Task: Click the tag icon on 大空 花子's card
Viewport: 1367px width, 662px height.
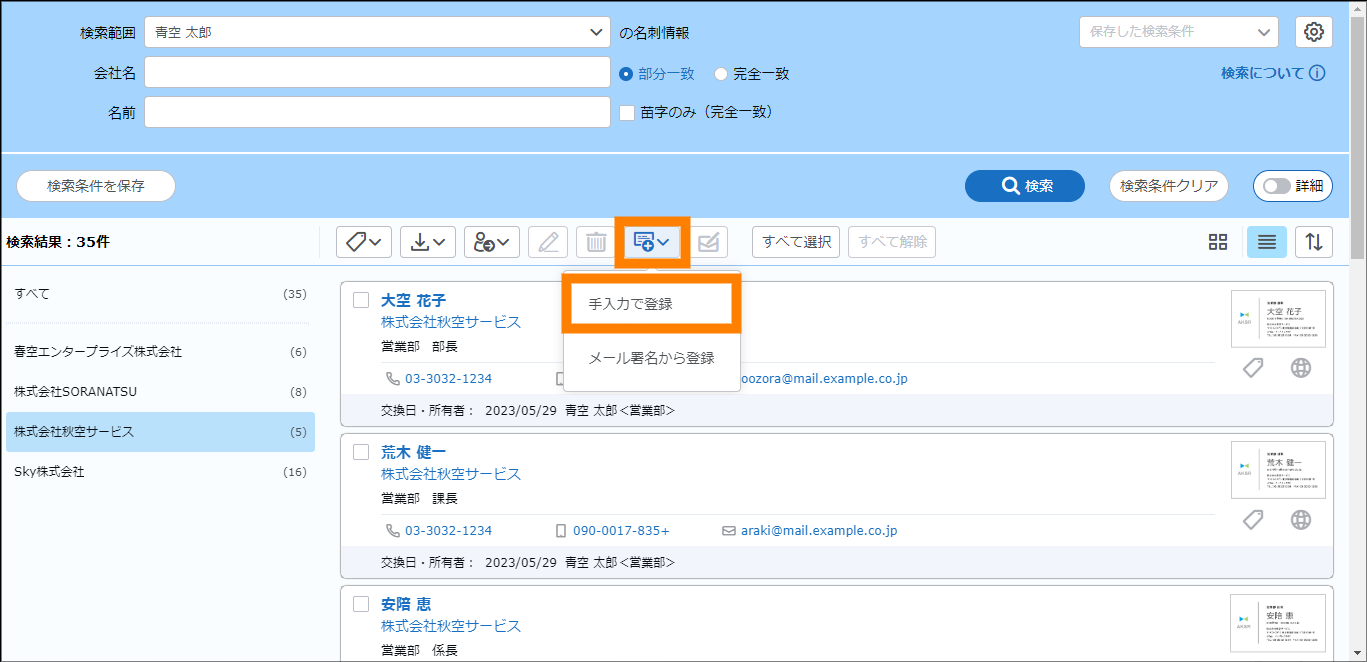Action: (1253, 368)
